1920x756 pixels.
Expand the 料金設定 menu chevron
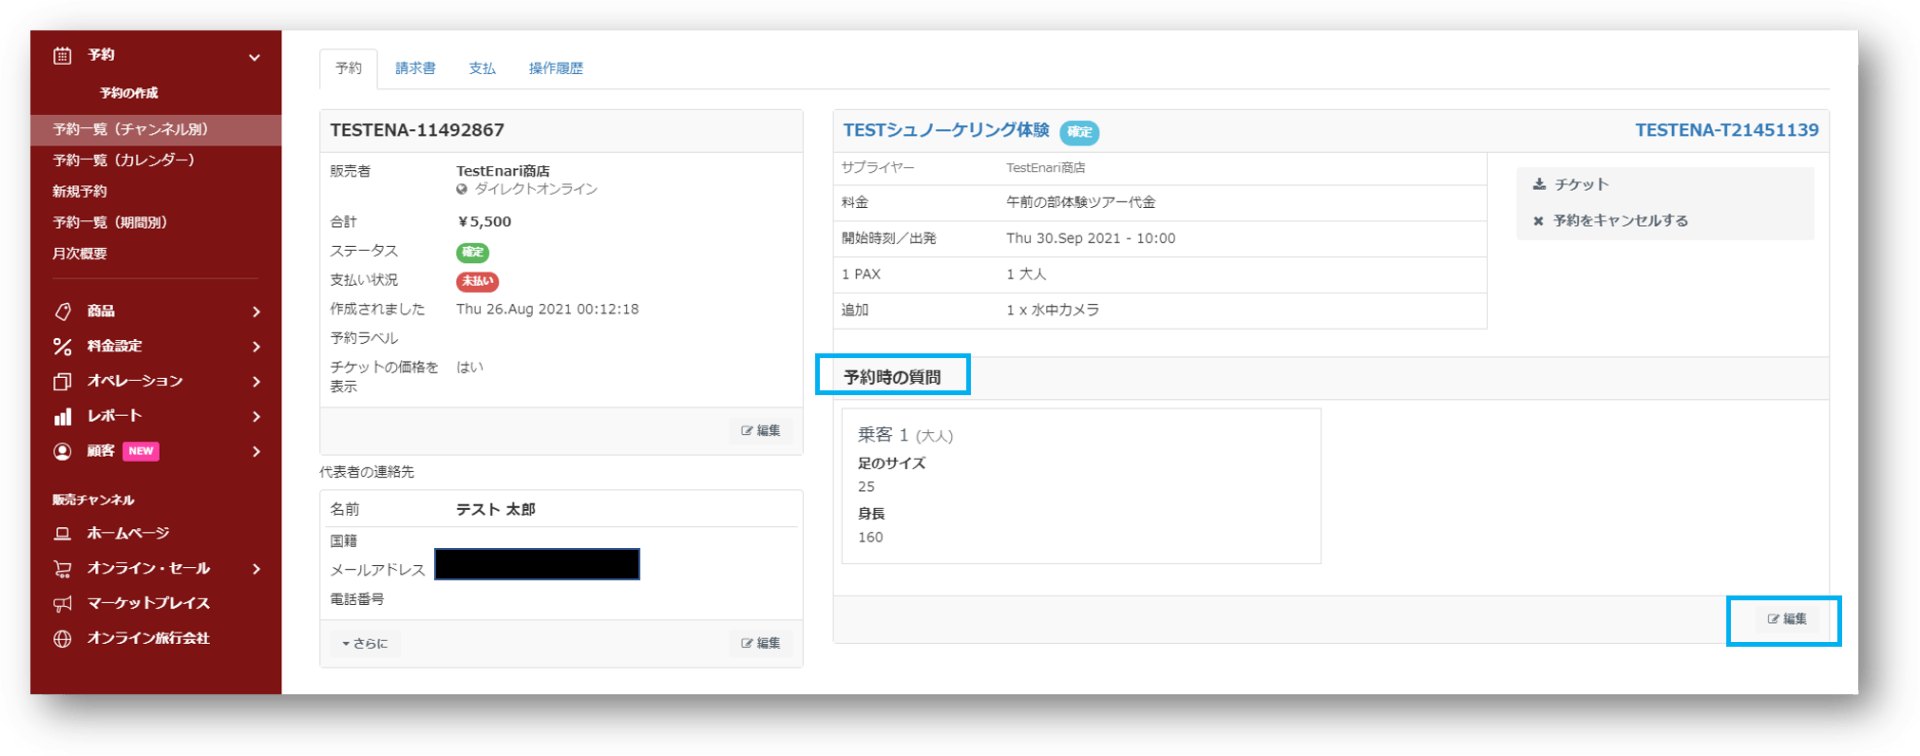pos(256,347)
